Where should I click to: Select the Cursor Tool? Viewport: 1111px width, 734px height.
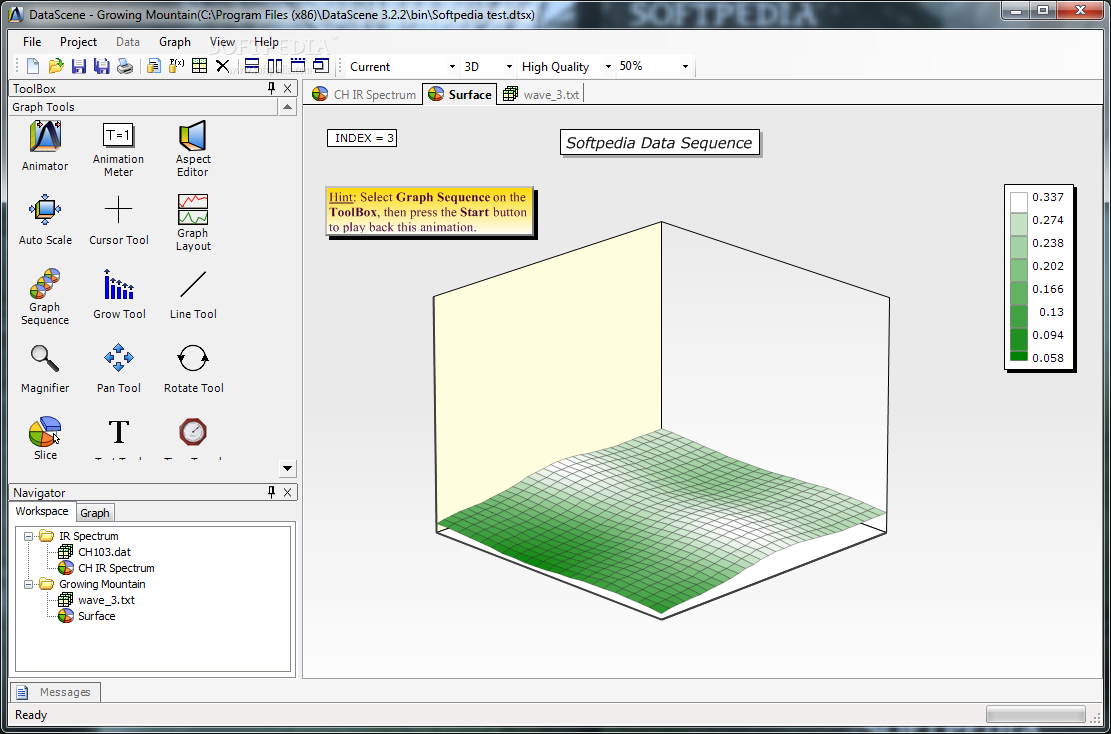118,220
